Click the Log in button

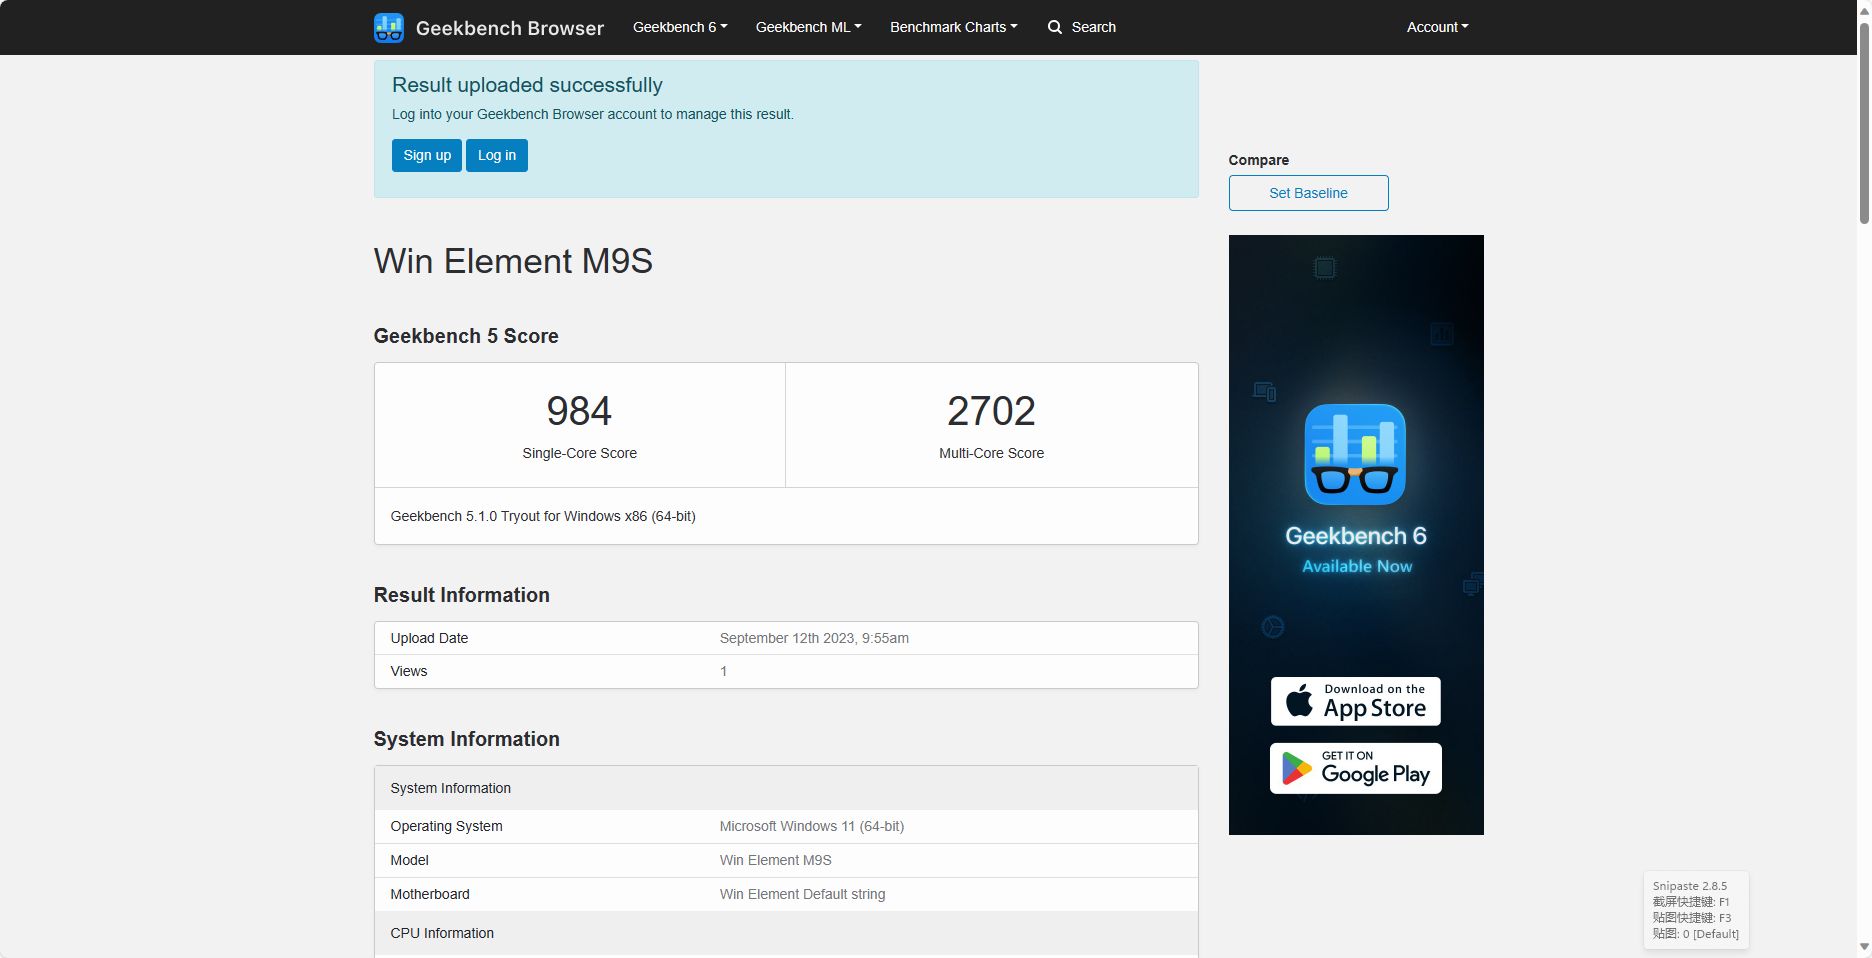pyautogui.click(x=497, y=155)
